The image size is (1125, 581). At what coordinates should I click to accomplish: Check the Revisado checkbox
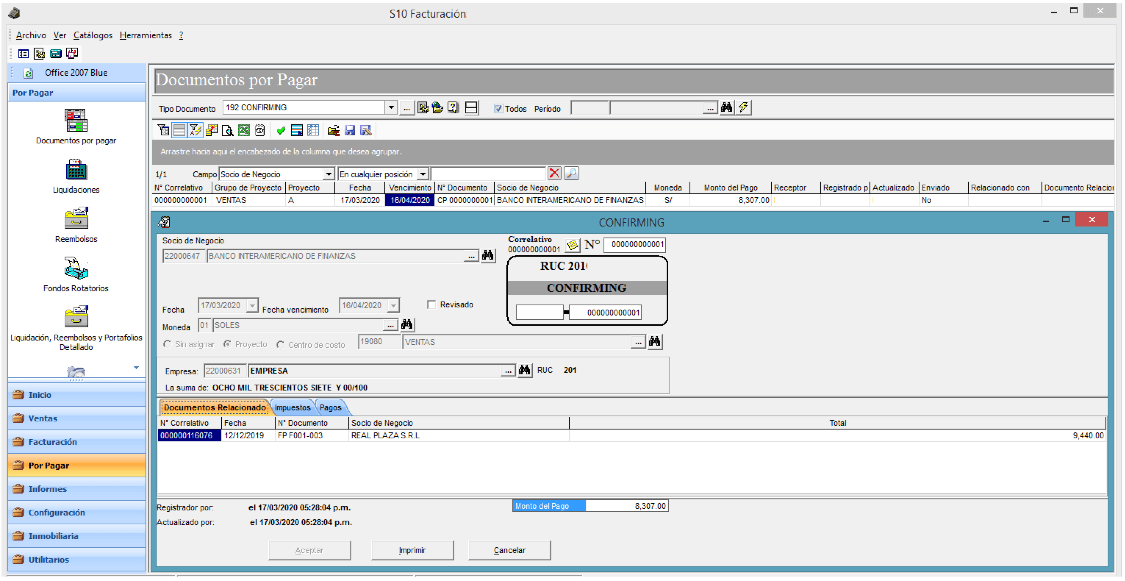pyautogui.click(x=431, y=305)
